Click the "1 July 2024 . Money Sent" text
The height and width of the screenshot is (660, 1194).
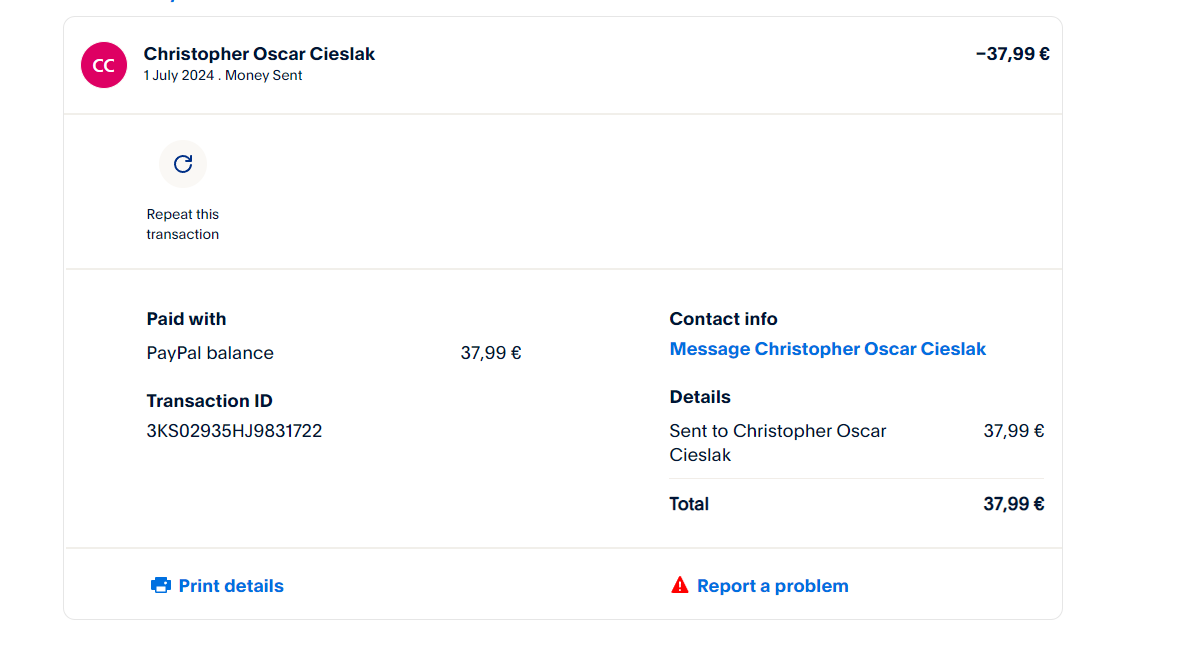[x=223, y=76]
